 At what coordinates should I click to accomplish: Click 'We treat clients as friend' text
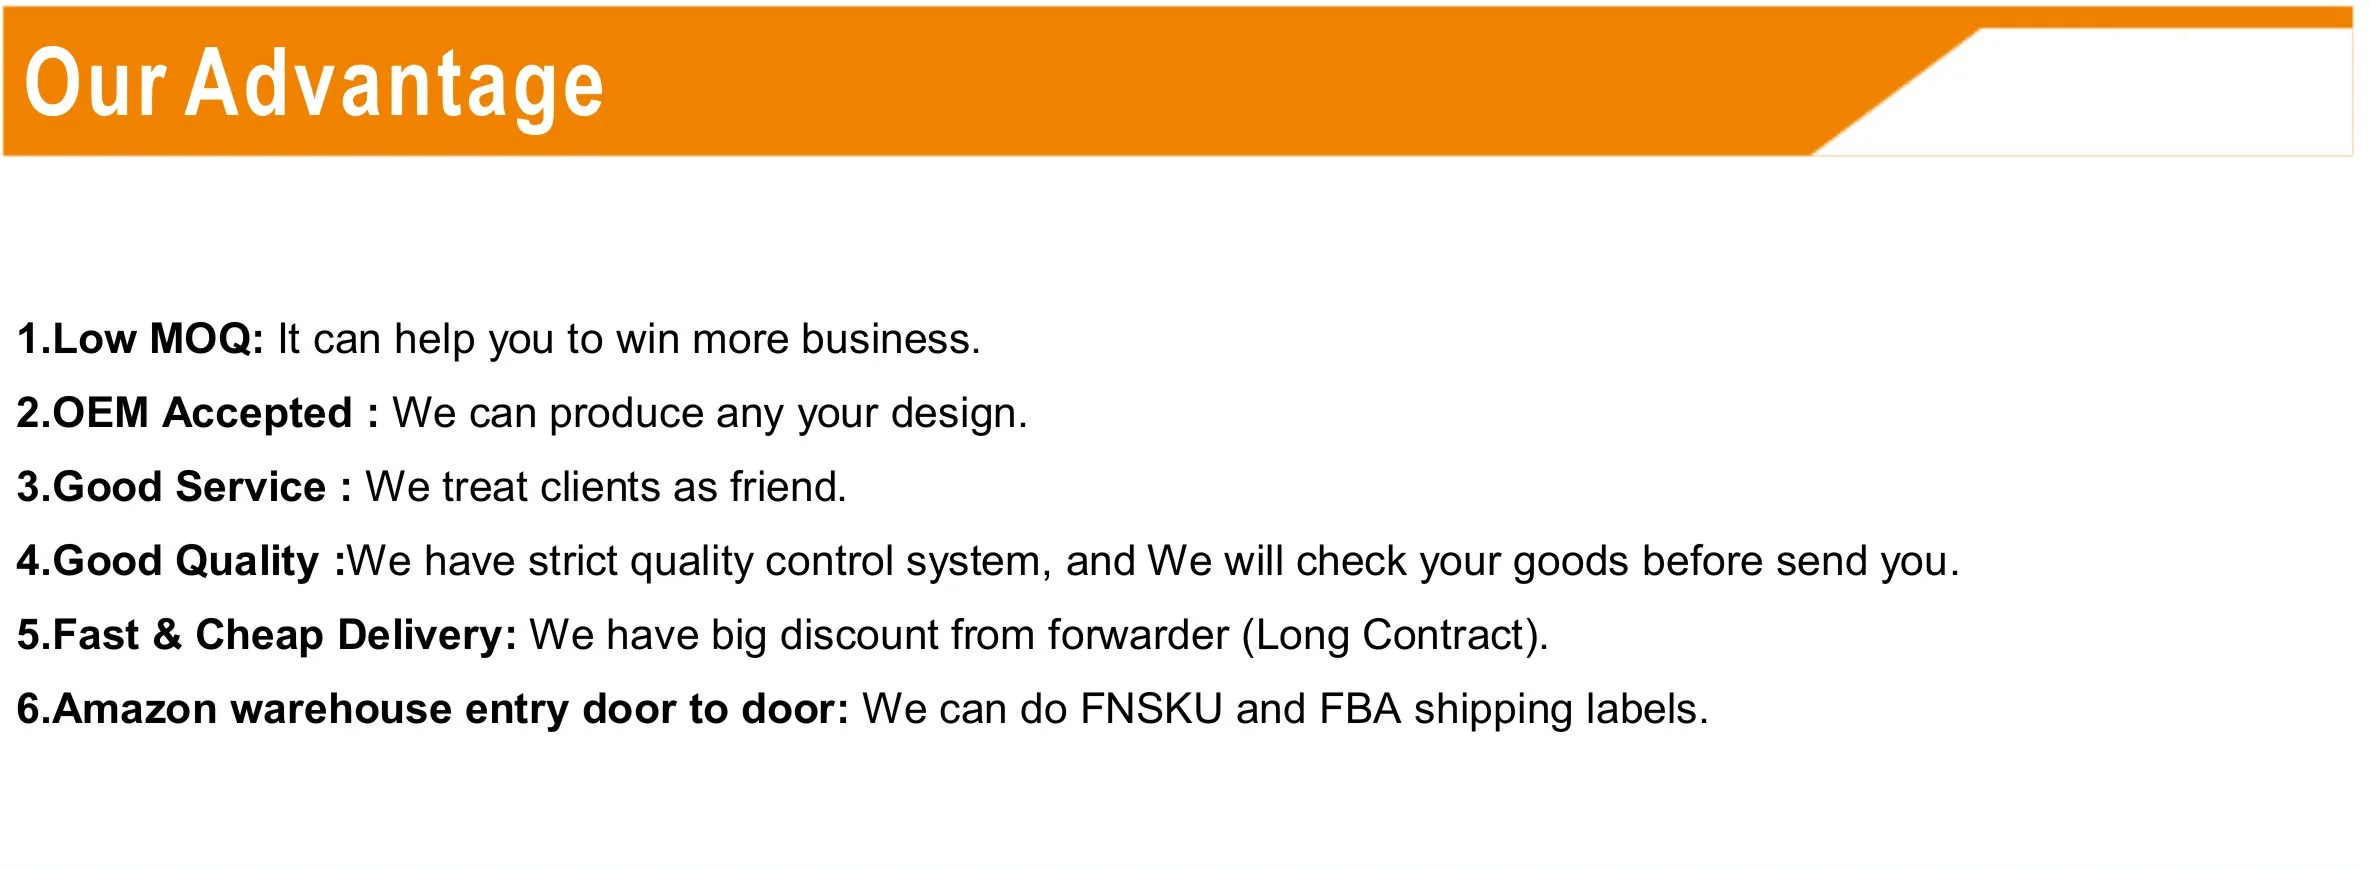tap(602, 487)
